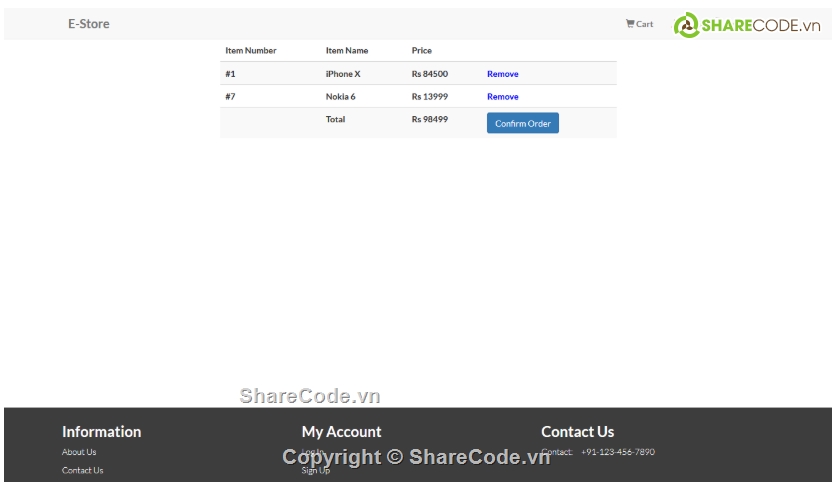Click the Information footer heading
The height and width of the screenshot is (482, 832).
(101, 432)
